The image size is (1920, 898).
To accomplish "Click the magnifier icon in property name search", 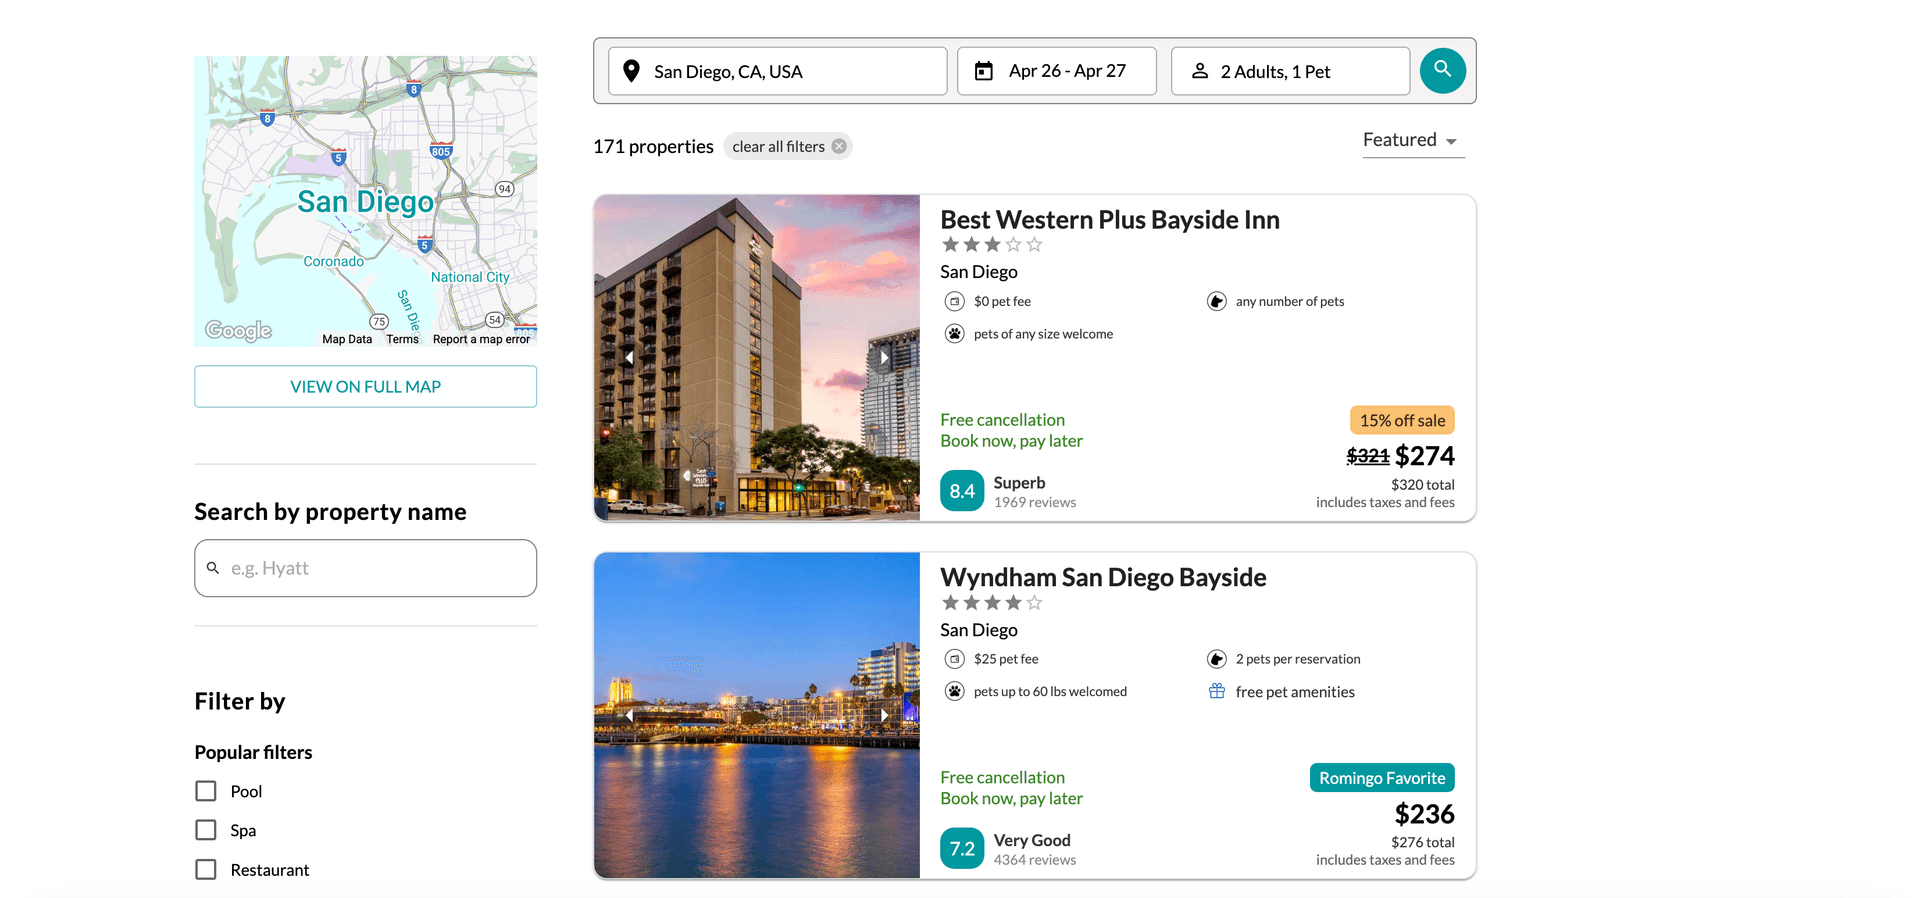I will (x=213, y=568).
